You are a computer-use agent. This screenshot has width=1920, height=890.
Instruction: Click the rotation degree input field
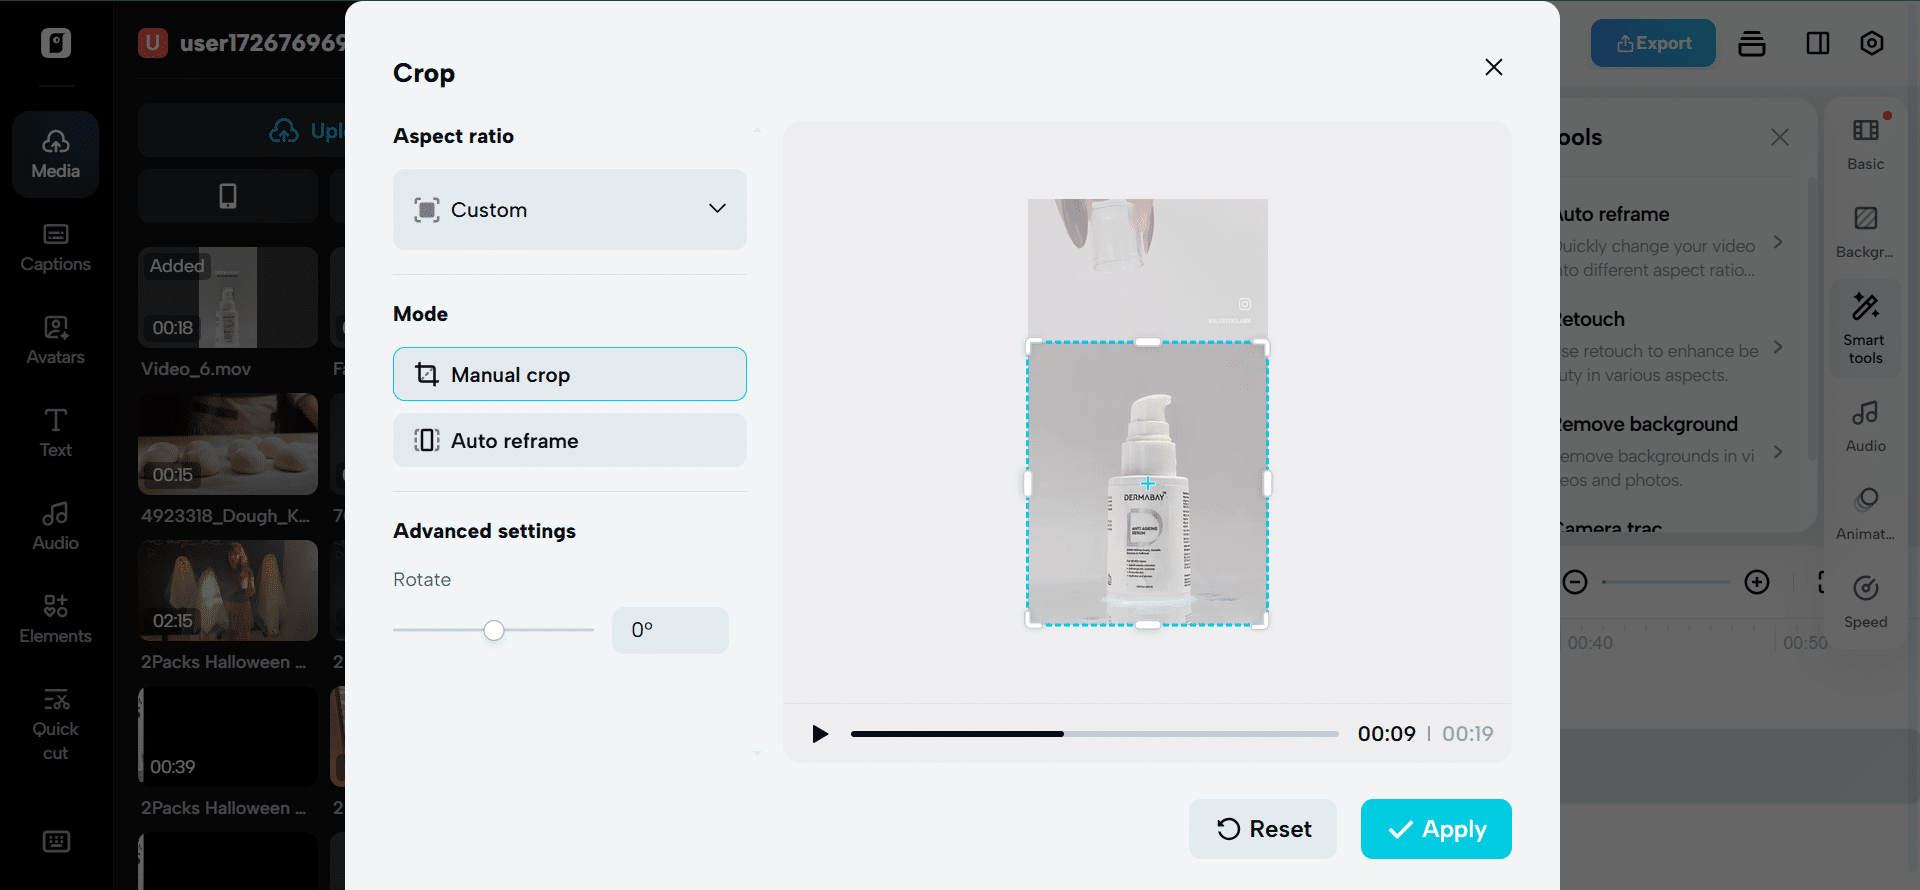(670, 630)
